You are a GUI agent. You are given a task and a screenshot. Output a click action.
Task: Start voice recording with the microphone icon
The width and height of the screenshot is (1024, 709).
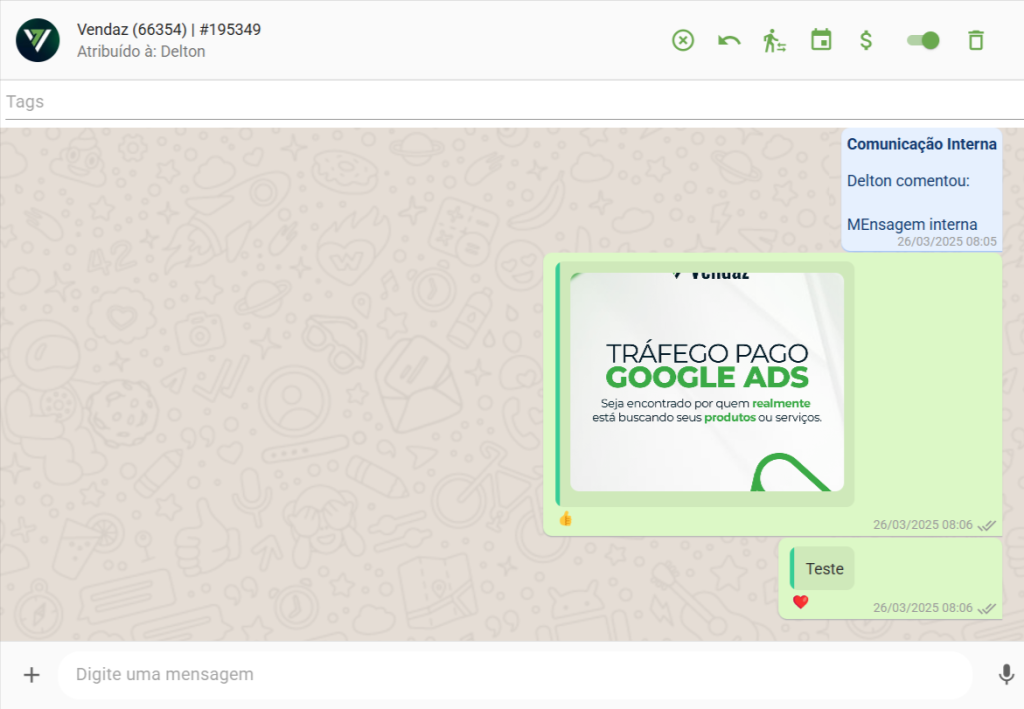click(x=1006, y=674)
